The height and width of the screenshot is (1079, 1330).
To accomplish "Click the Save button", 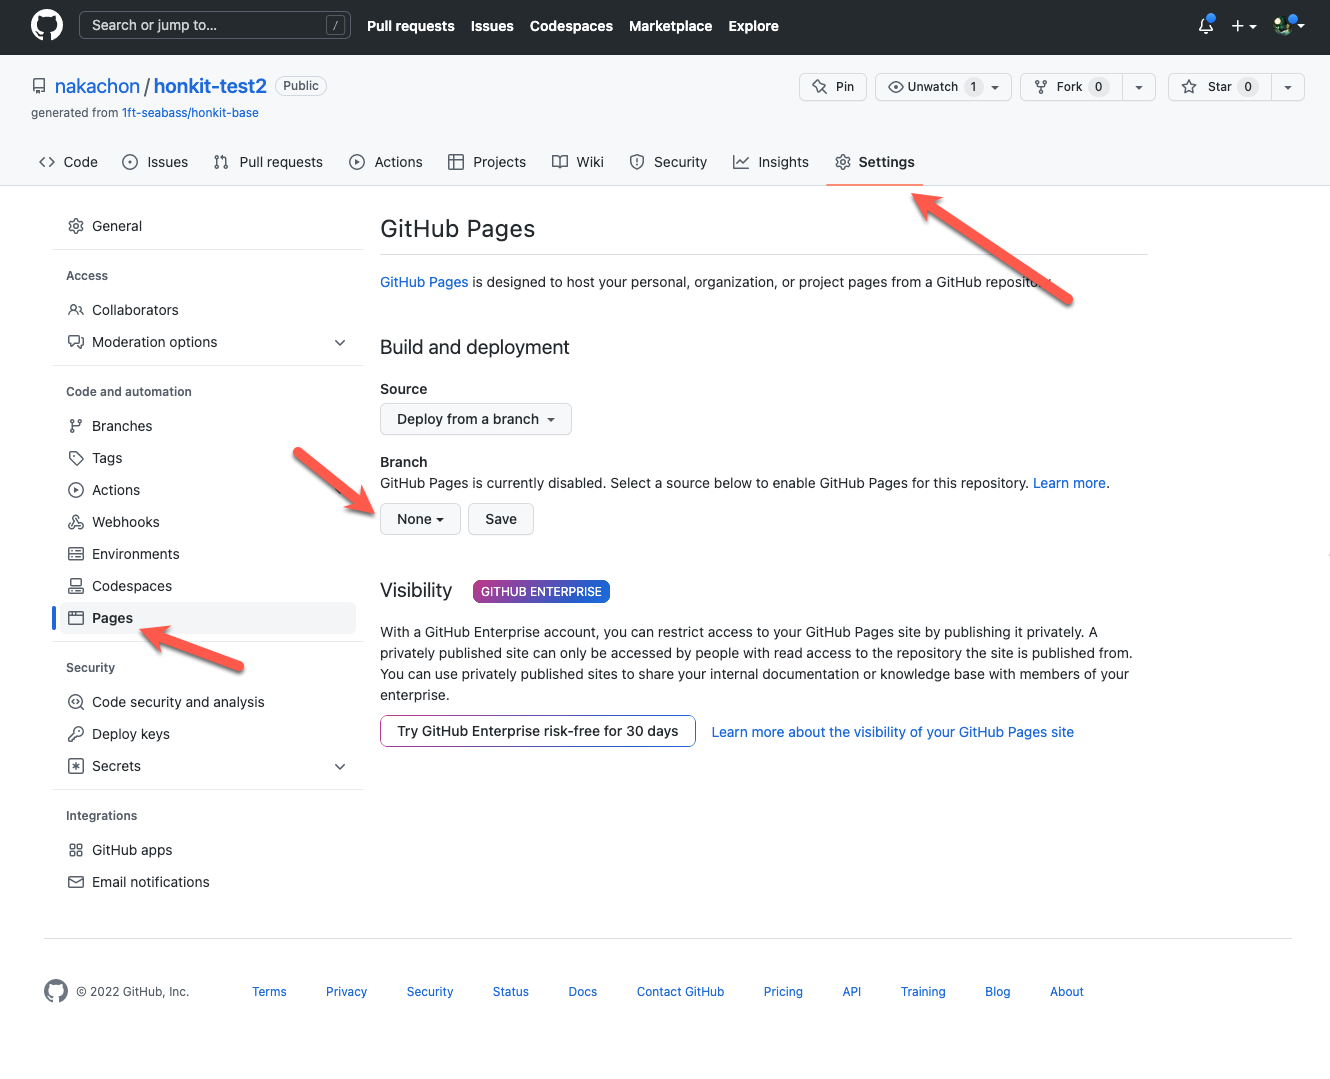I will 501,519.
